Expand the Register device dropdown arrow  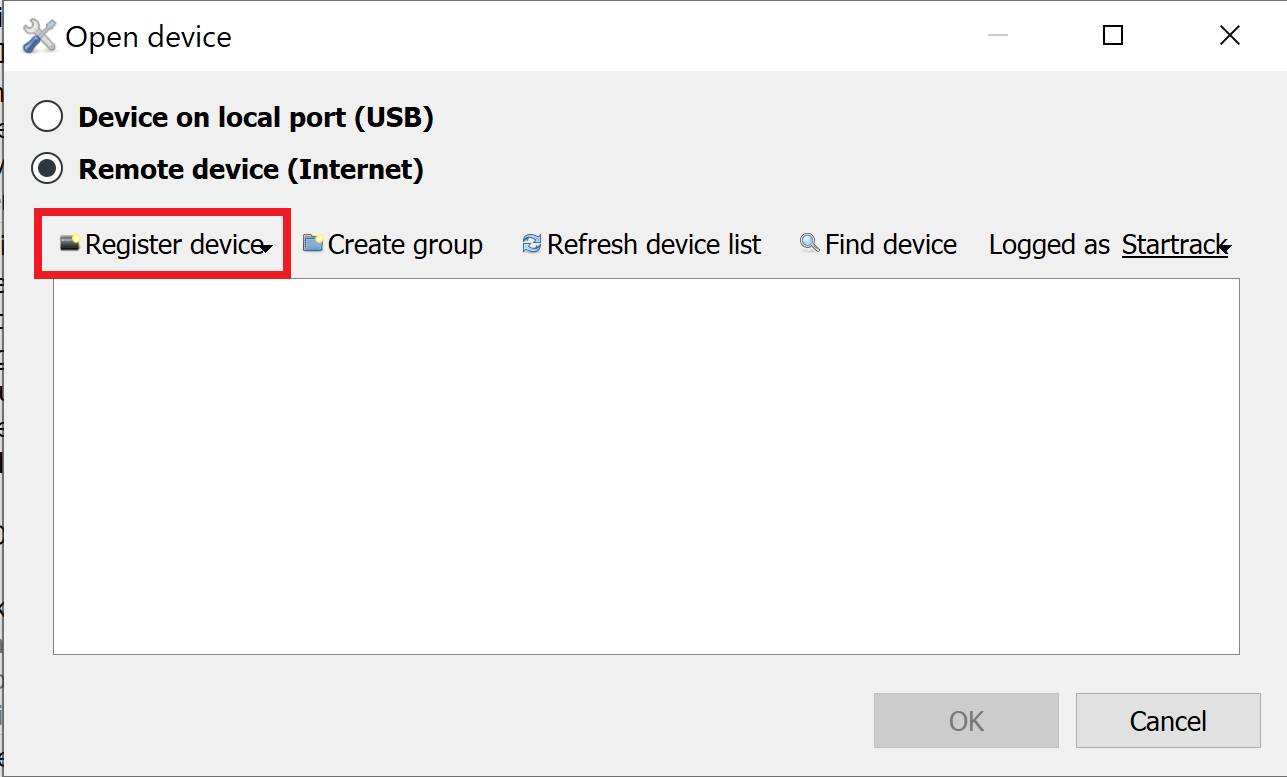pos(266,248)
